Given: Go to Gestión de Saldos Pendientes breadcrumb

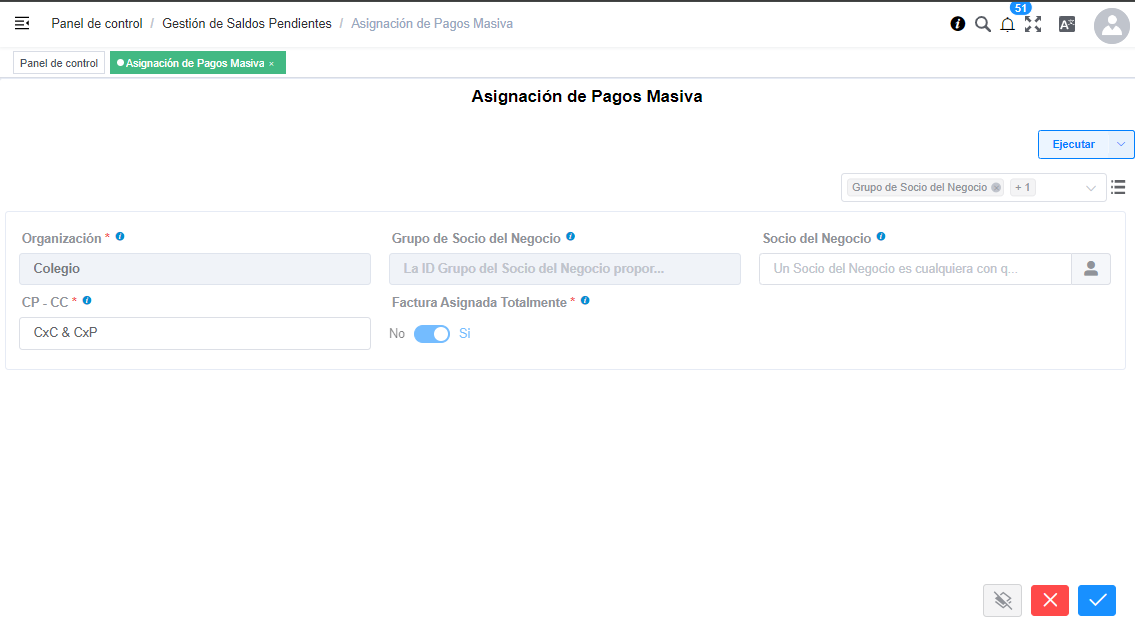Looking at the screenshot, I should [247, 24].
